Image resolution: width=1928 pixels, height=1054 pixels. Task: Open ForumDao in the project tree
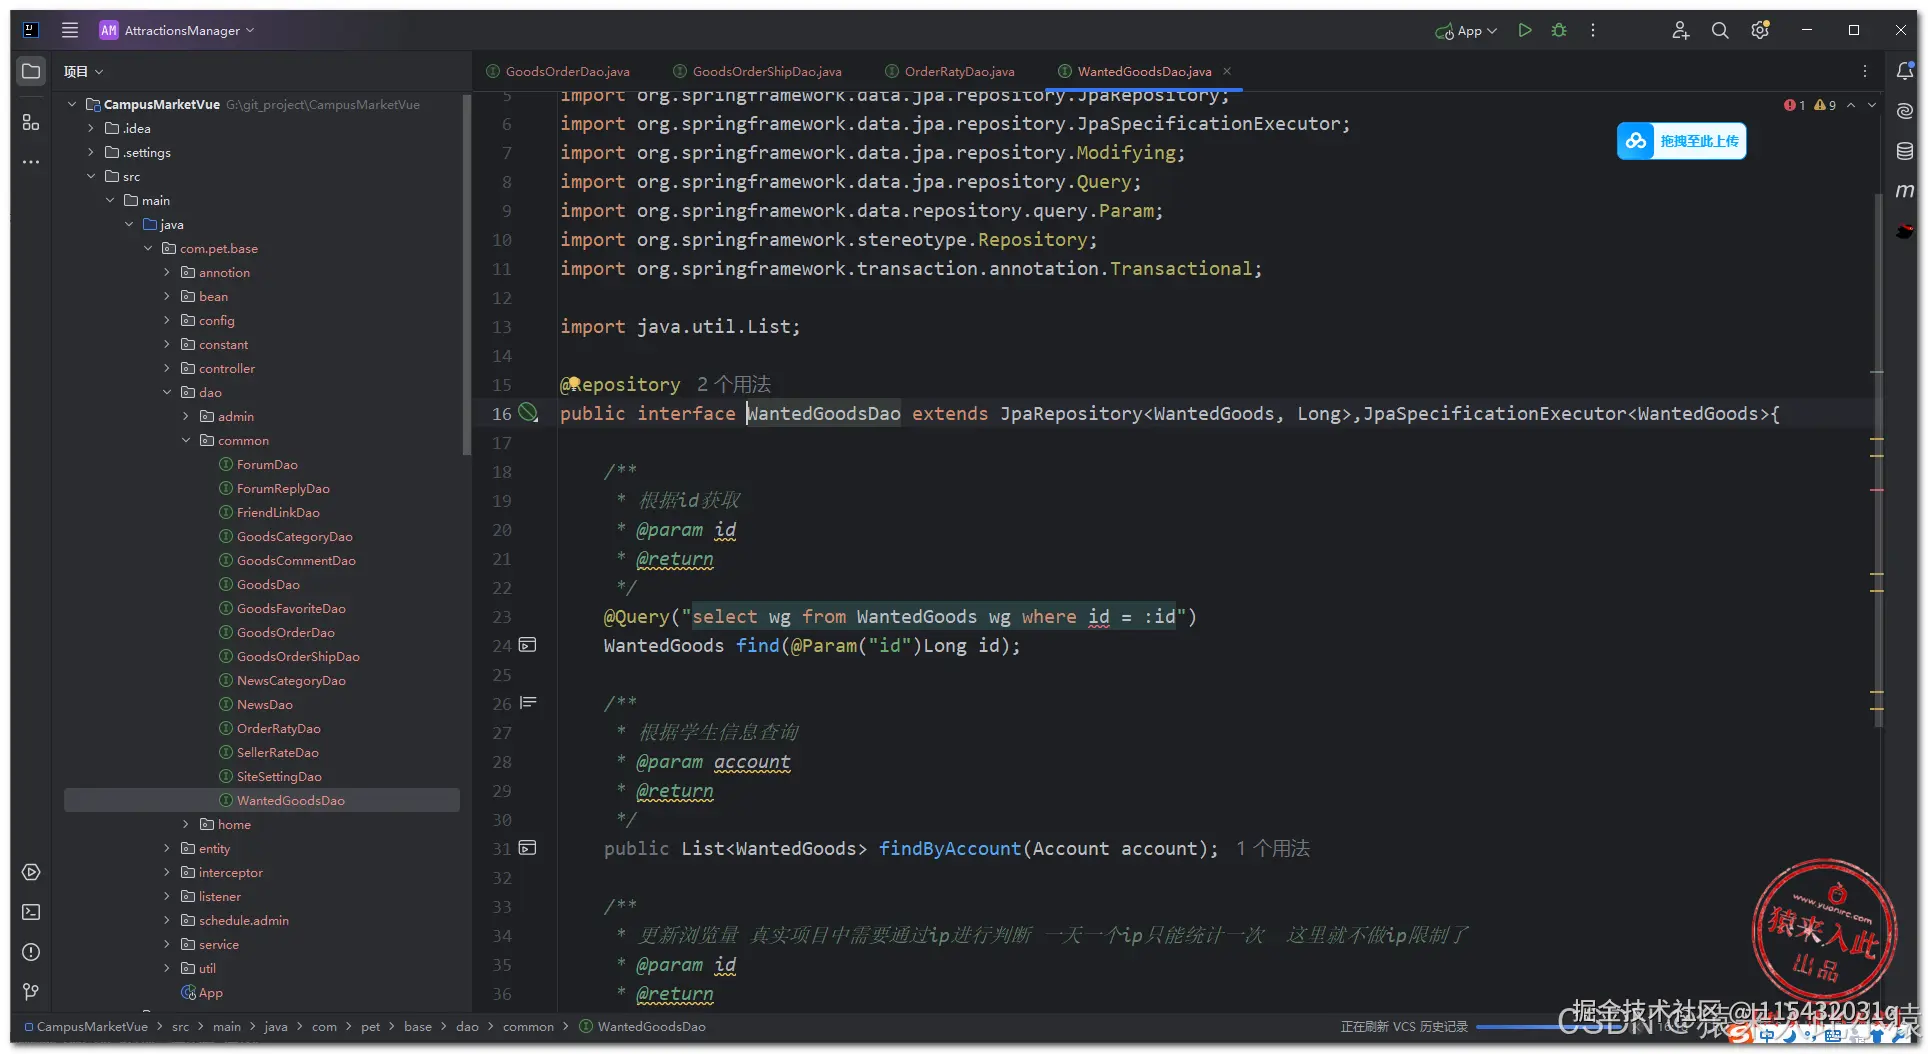[x=267, y=464]
